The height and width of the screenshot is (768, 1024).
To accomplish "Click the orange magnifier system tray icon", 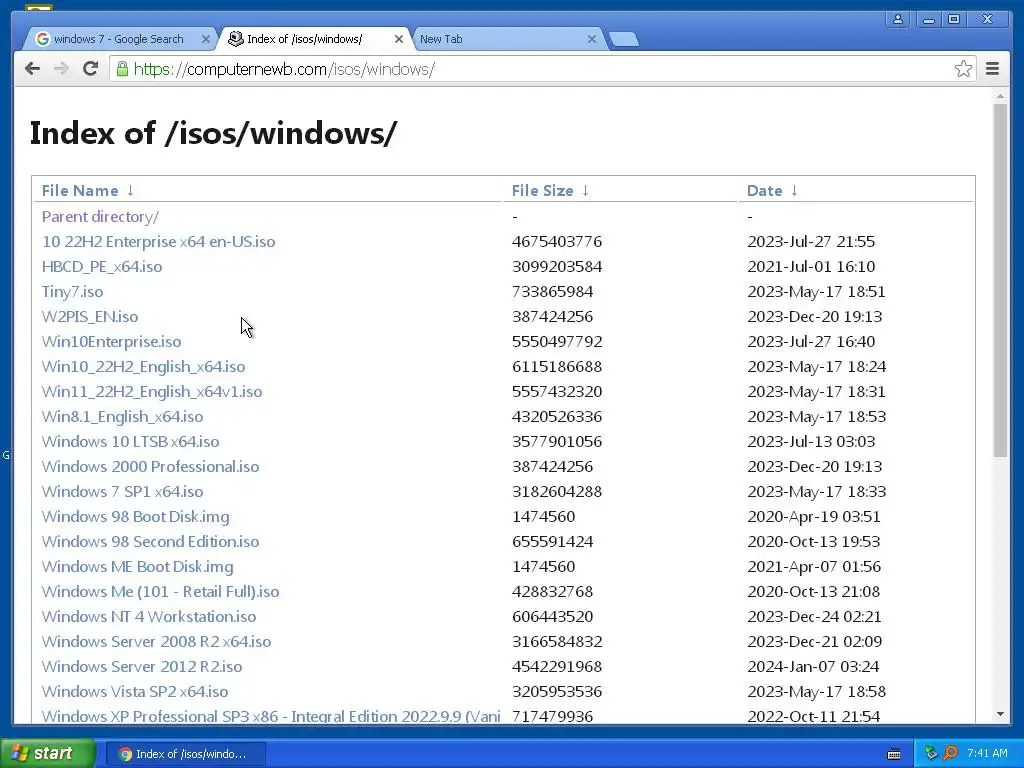I will tap(950, 753).
